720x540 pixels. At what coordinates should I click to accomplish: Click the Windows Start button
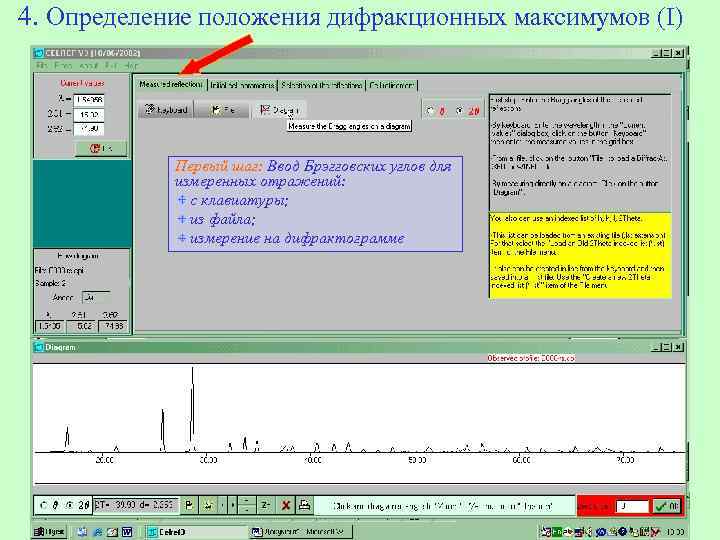click(50, 532)
